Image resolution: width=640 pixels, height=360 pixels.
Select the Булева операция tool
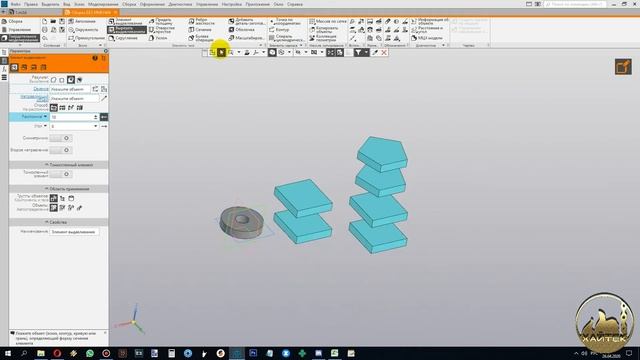[202, 38]
